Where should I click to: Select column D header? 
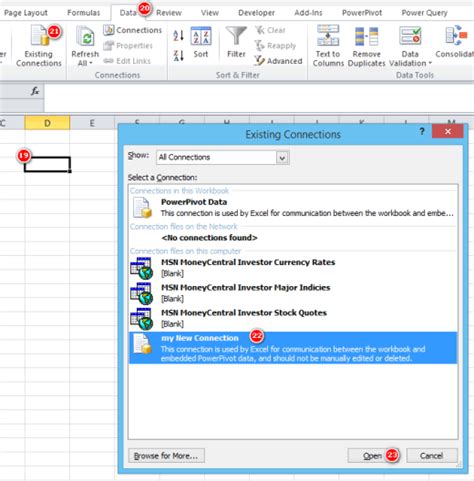click(47, 123)
